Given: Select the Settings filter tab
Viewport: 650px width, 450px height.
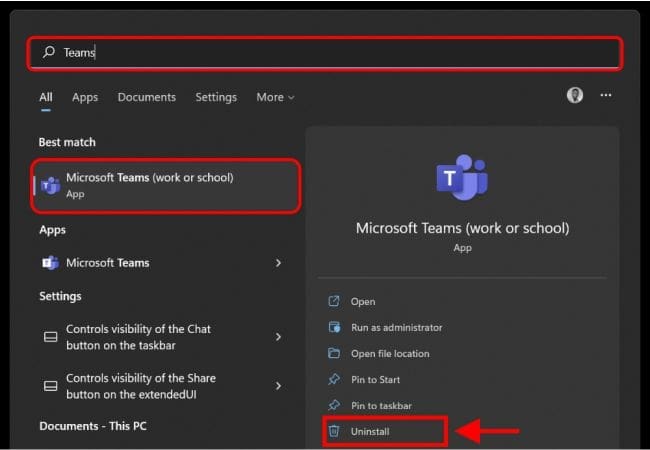Looking at the screenshot, I should click(216, 97).
